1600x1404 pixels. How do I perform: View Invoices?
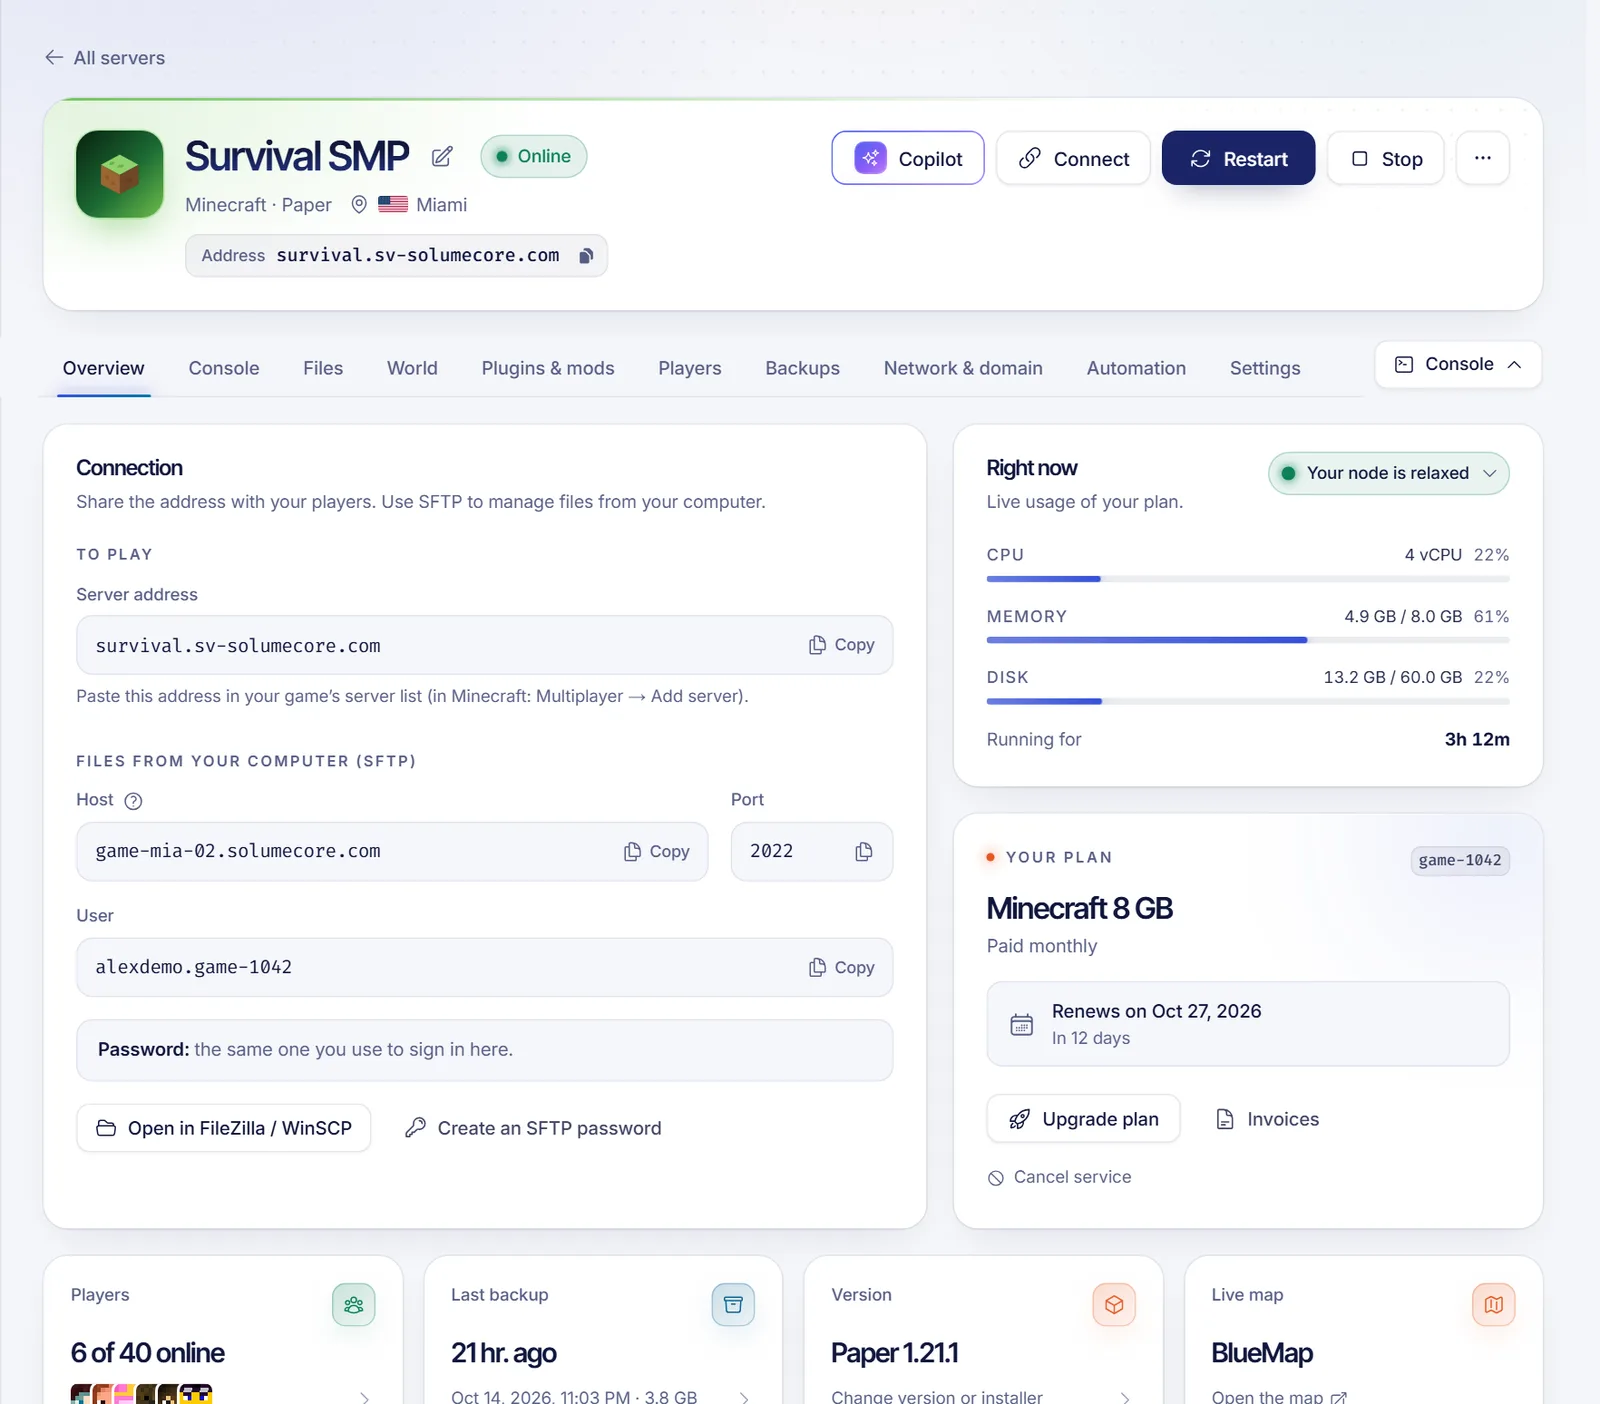pyautogui.click(x=1267, y=1119)
